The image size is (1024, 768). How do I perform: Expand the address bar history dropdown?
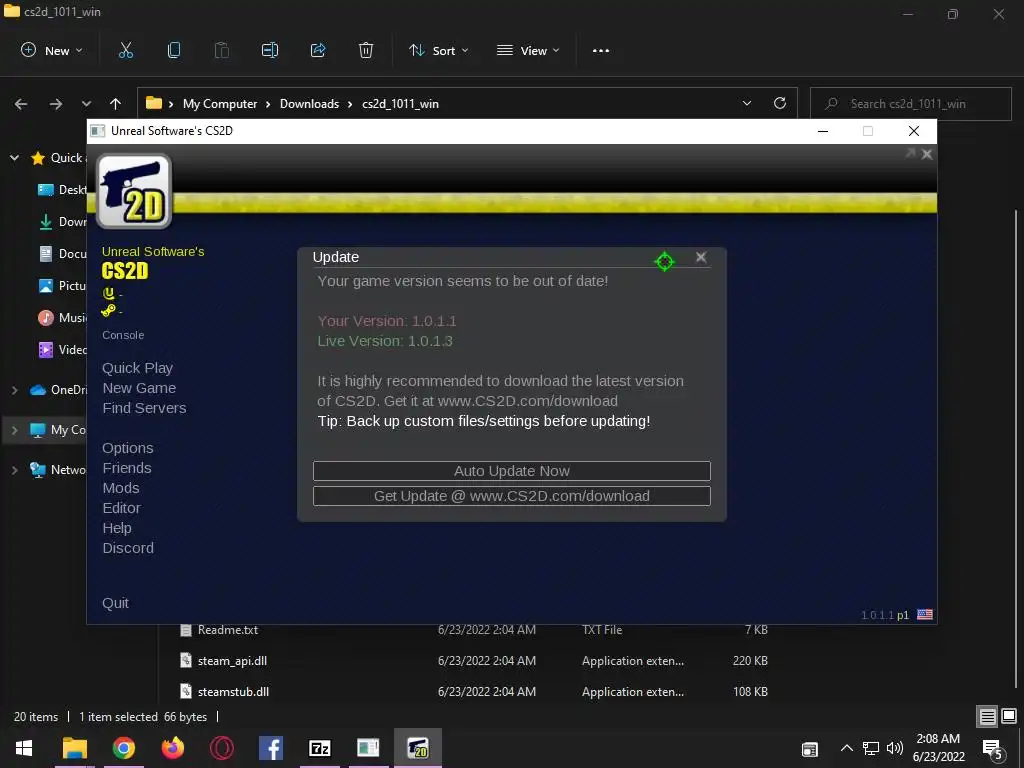pos(747,103)
